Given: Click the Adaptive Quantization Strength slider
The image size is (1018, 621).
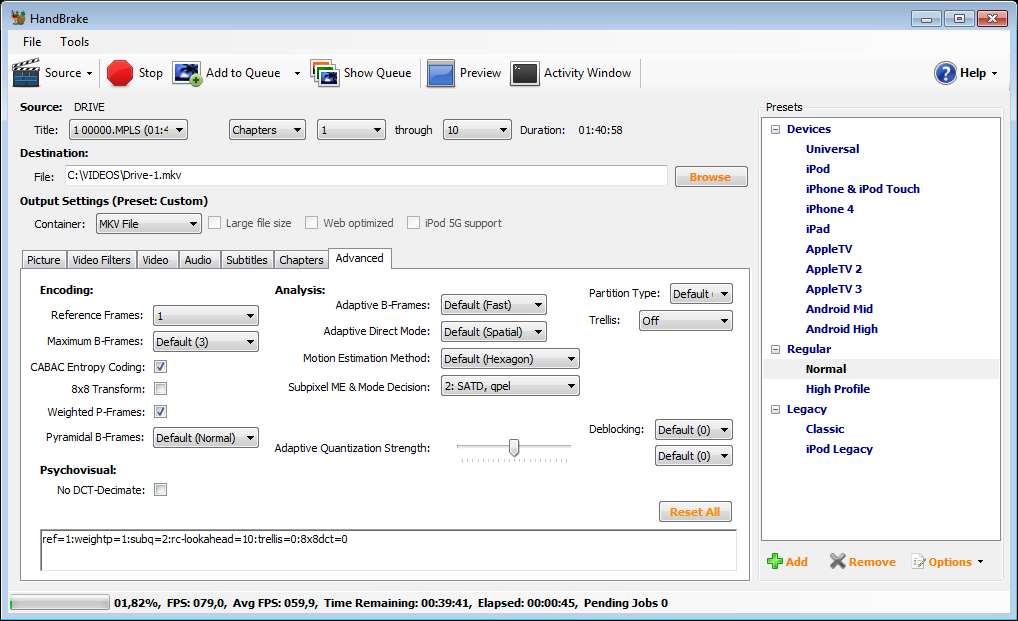Looking at the screenshot, I should click(x=514, y=448).
